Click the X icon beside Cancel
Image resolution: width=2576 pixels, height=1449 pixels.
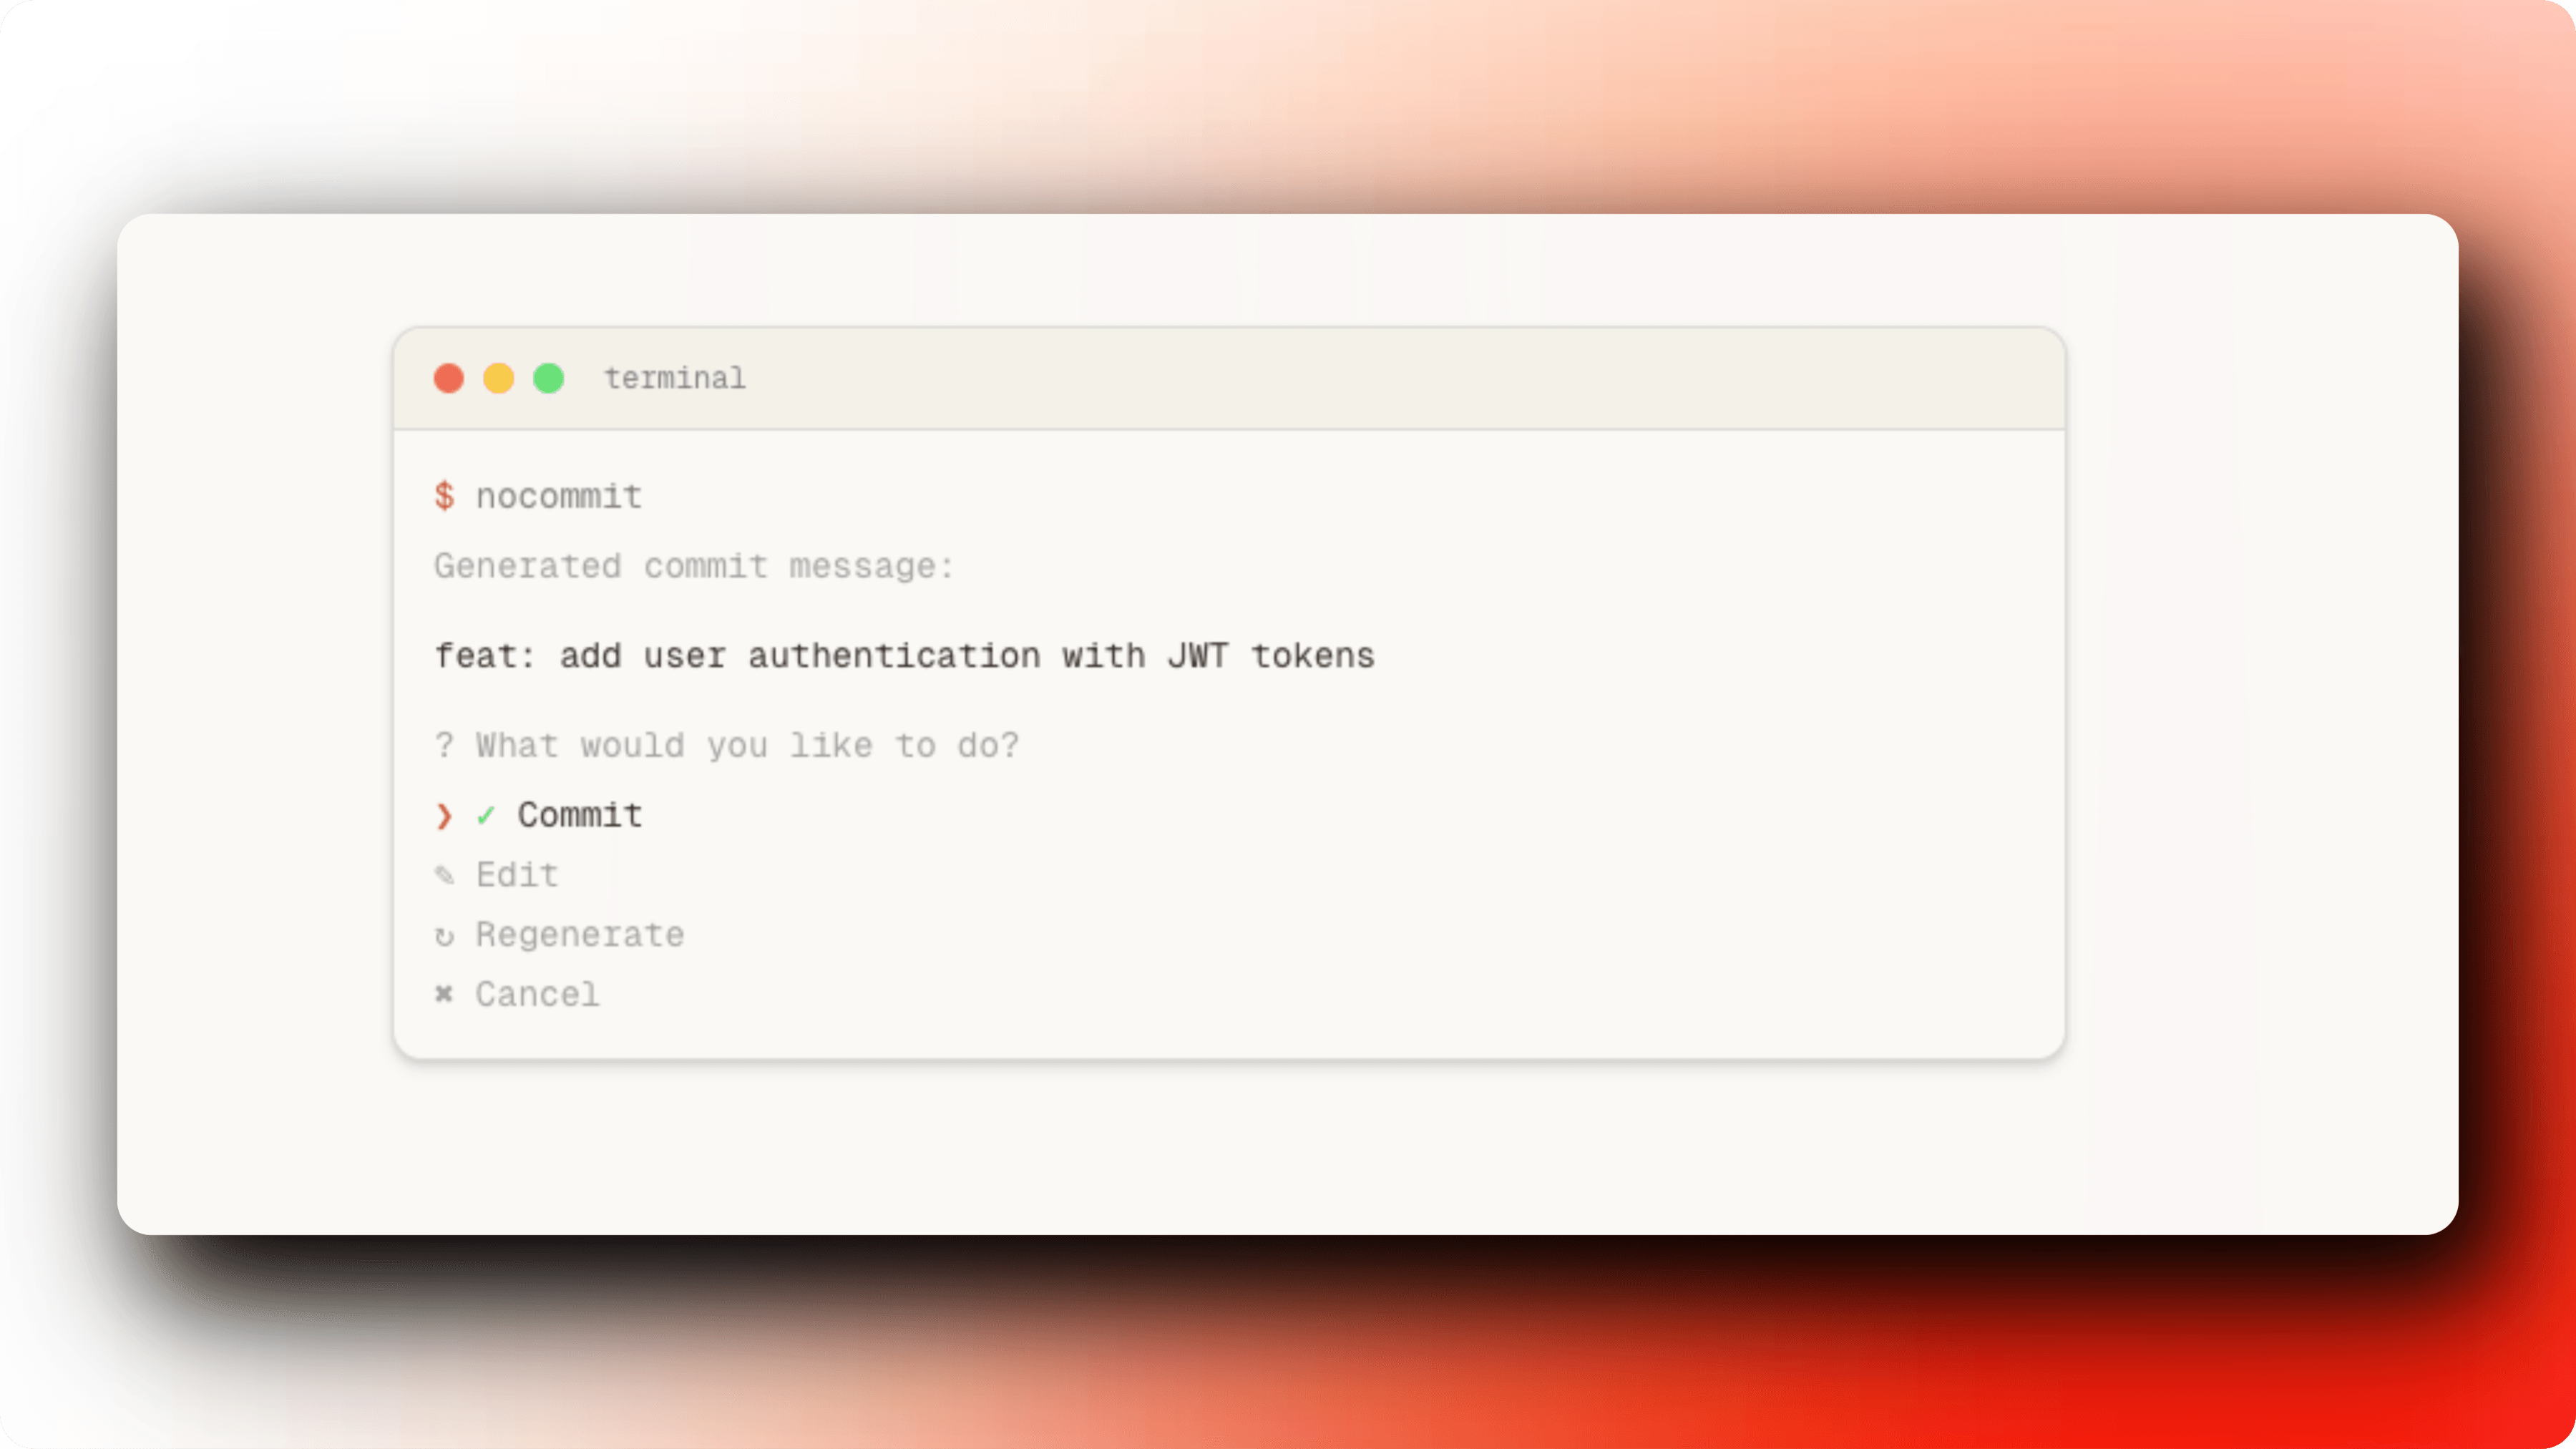click(x=444, y=994)
